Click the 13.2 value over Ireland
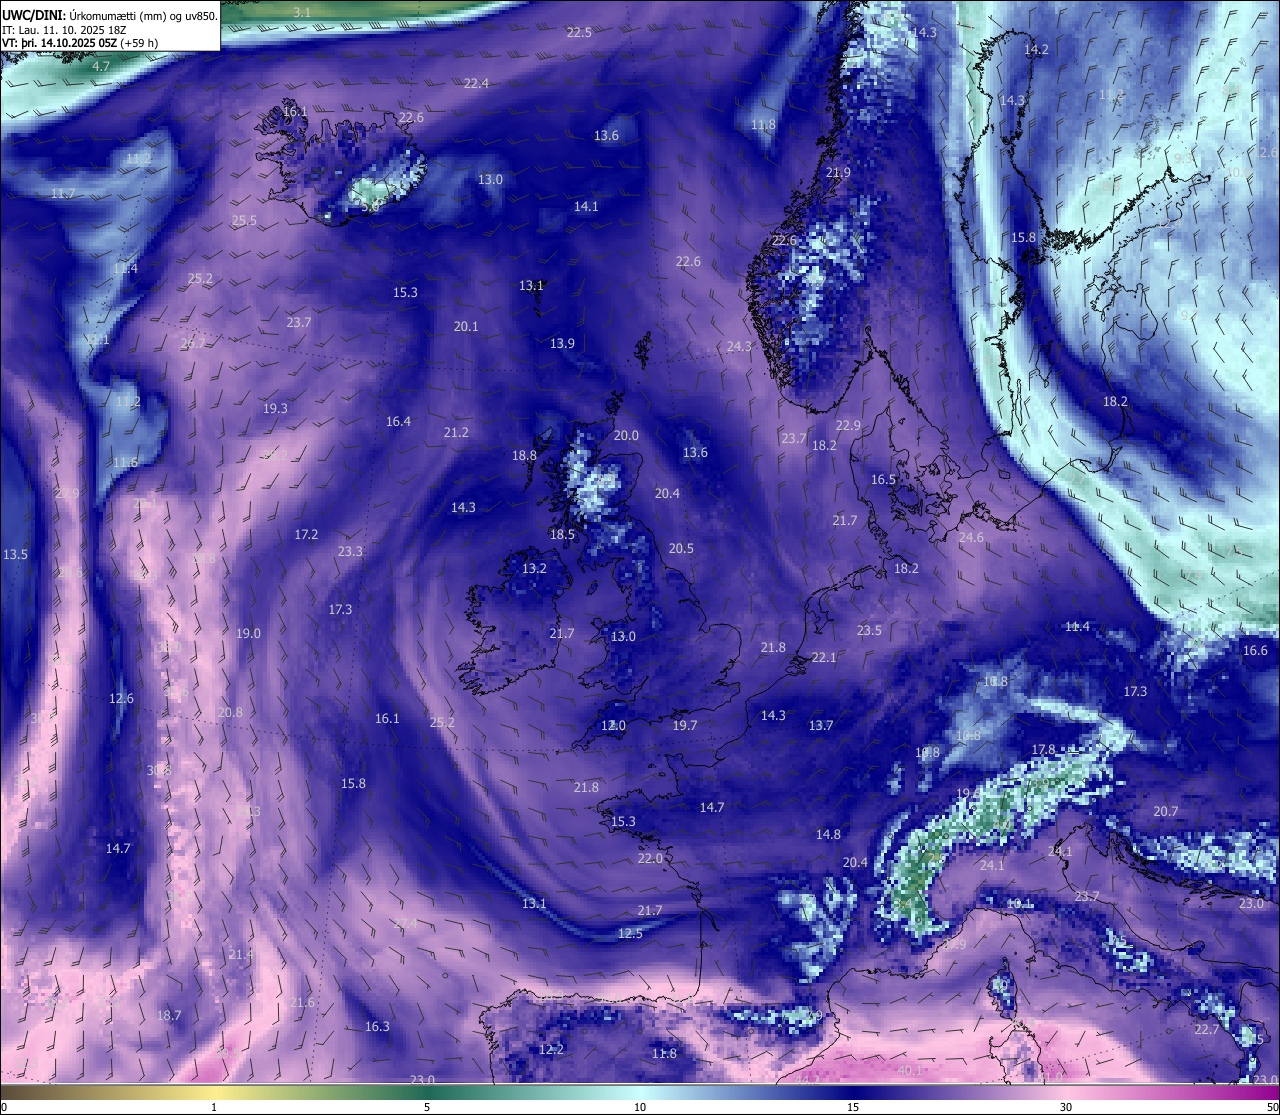Screen dimensions: 1280x1115 click(x=534, y=569)
